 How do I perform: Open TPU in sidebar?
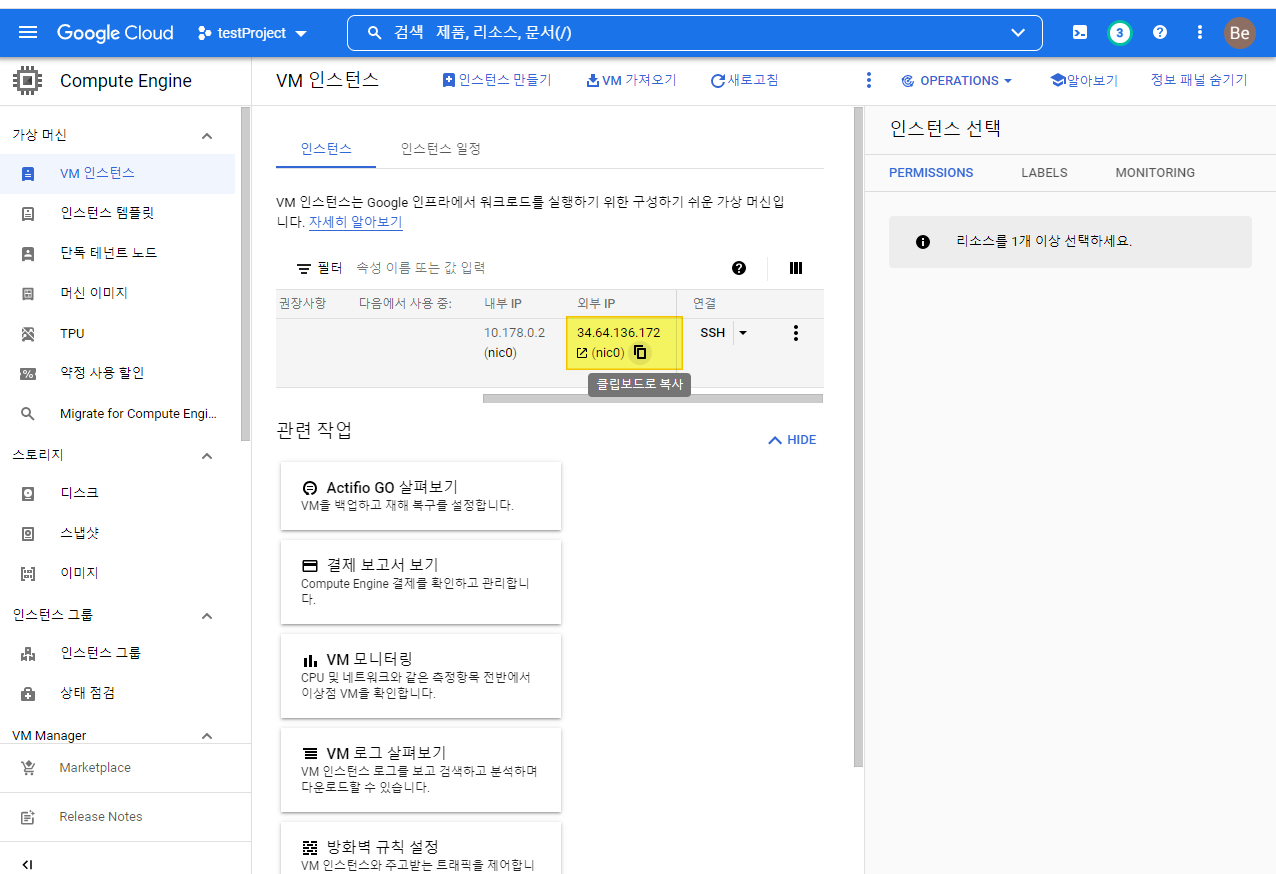tap(117, 333)
